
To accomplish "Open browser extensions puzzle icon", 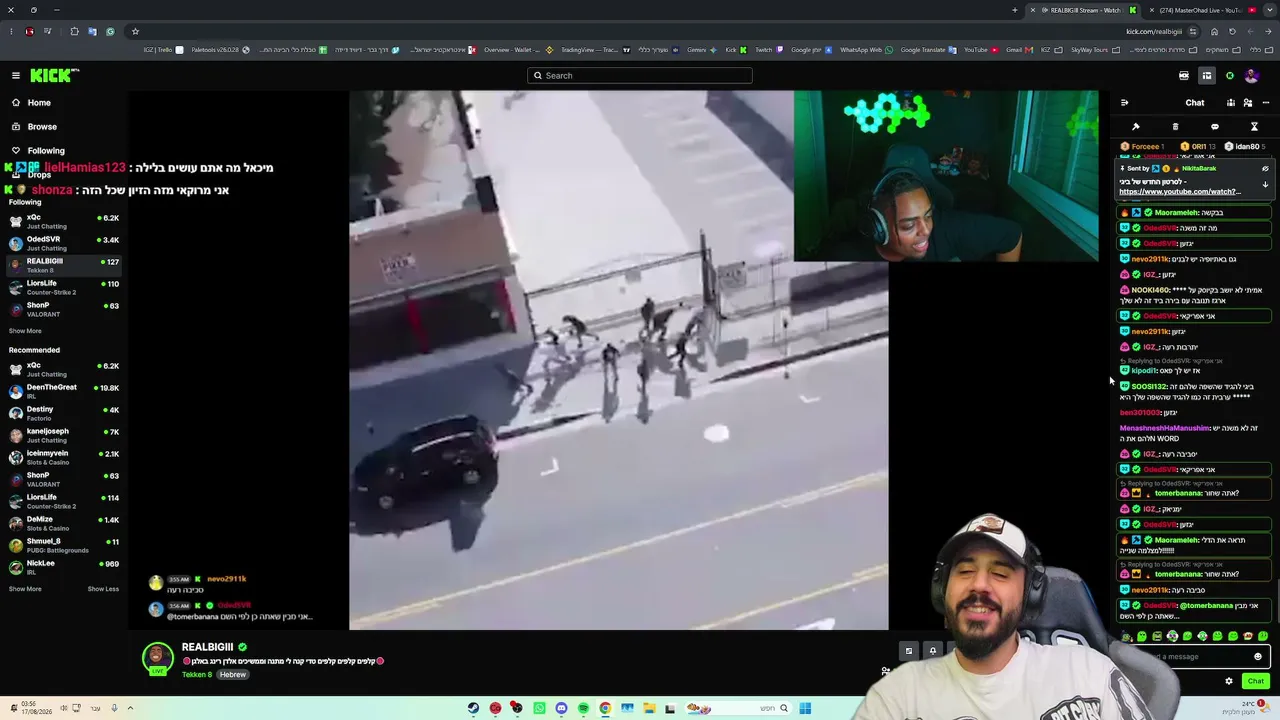I will [74, 31].
